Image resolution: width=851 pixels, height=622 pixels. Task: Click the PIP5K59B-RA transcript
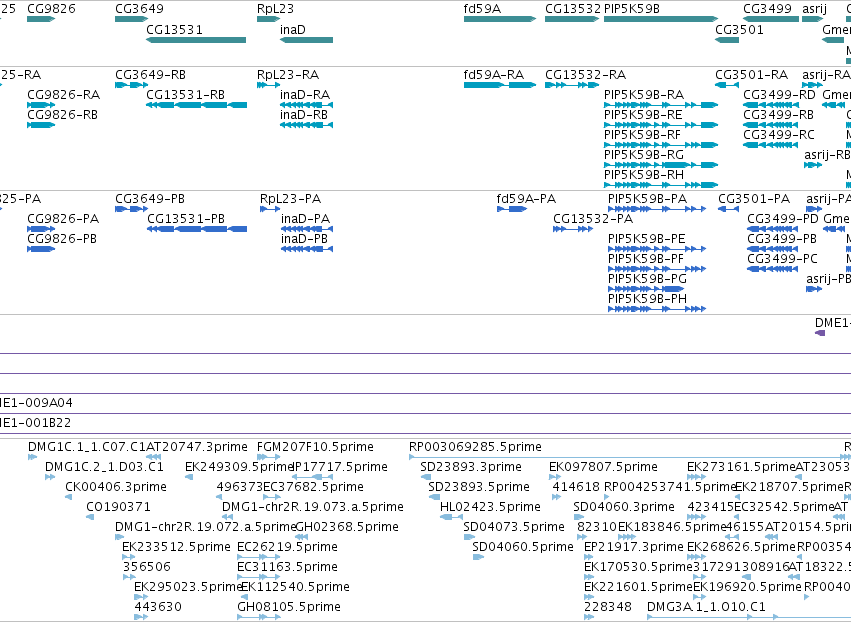pos(661,105)
